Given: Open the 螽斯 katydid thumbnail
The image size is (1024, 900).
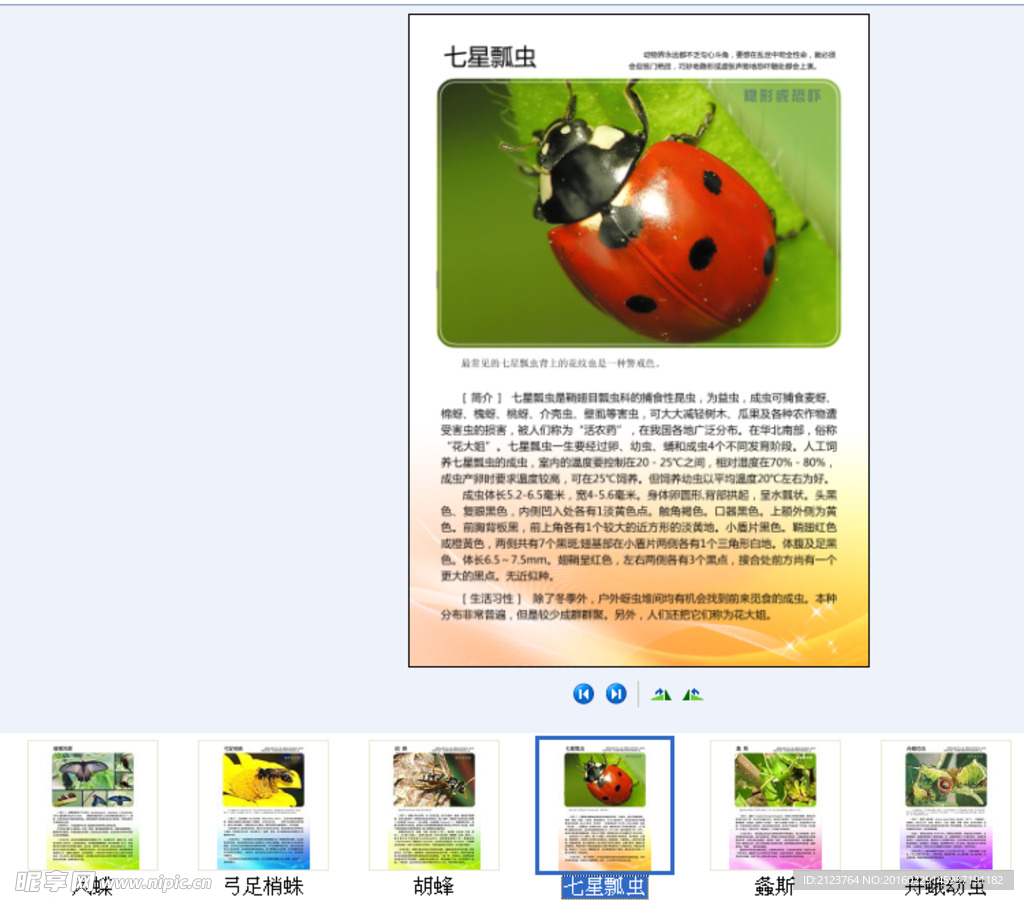Looking at the screenshot, I should point(775,806).
